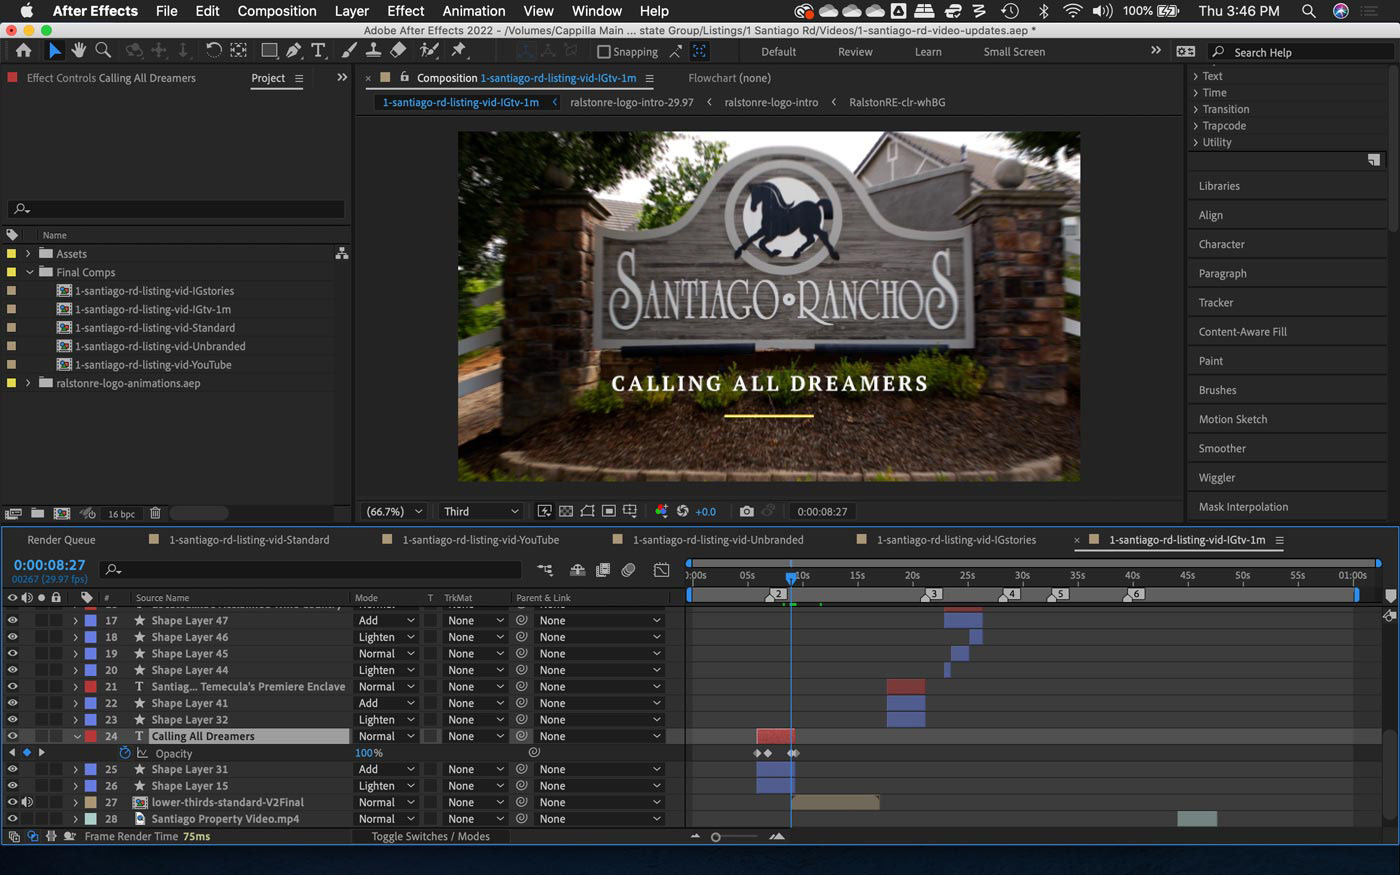Viewport: 1400px width, 875px height.
Task: Select the Hand tool
Action: tap(78, 50)
